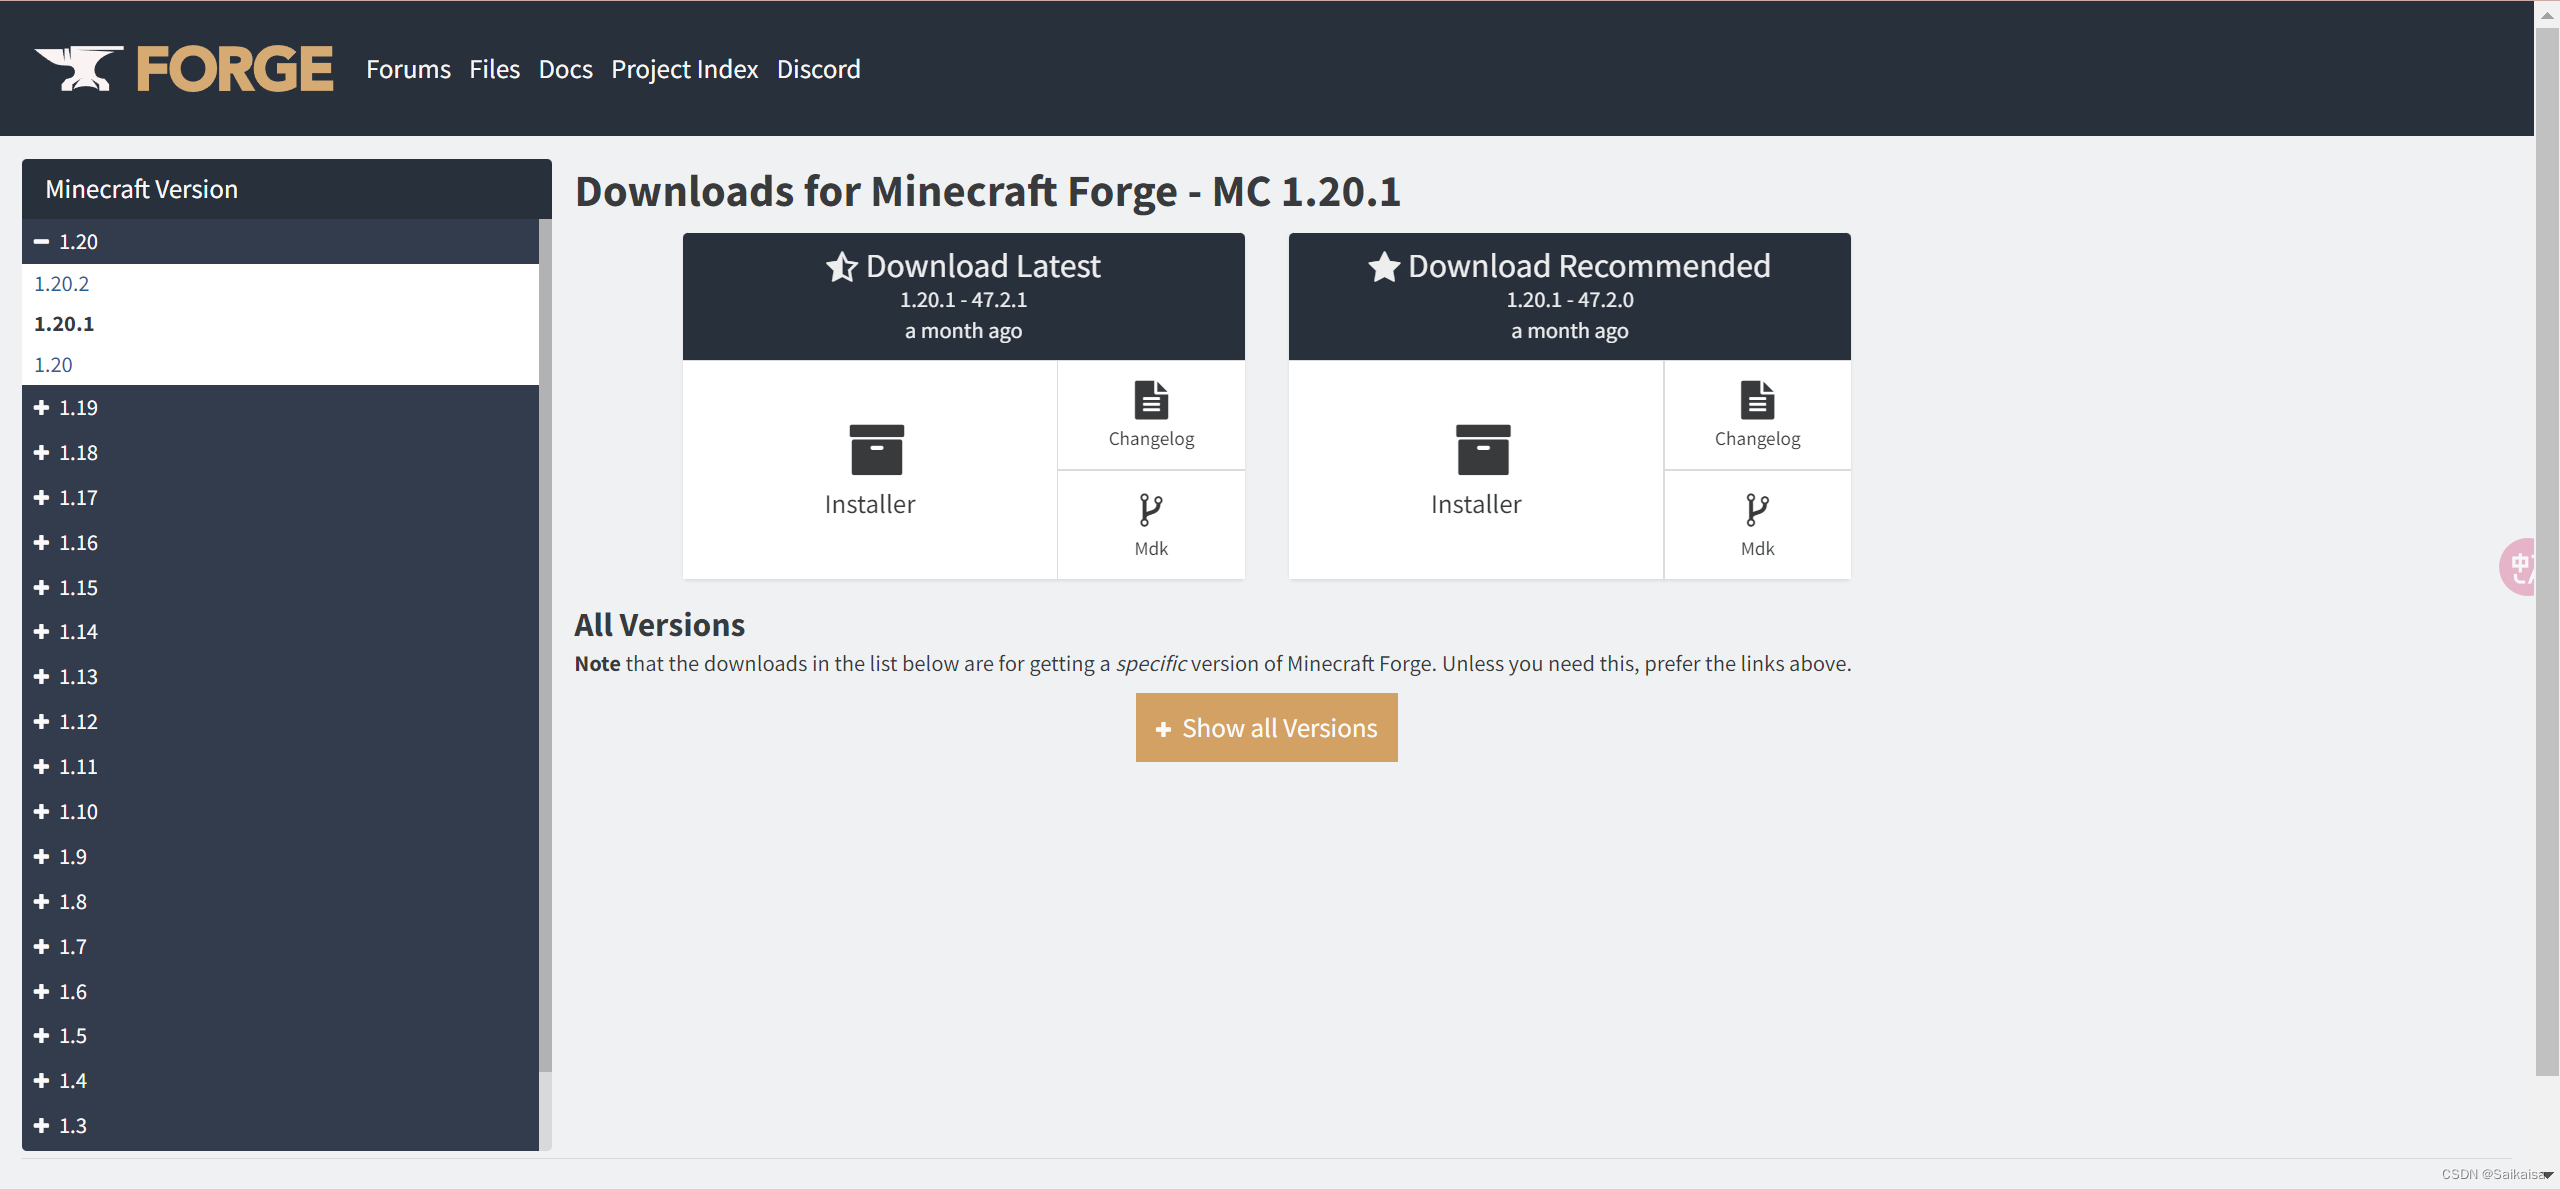This screenshot has width=2560, height=1189.
Task: Click the page scrollbar up arrow
Action: pyautogui.click(x=2547, y=14)
